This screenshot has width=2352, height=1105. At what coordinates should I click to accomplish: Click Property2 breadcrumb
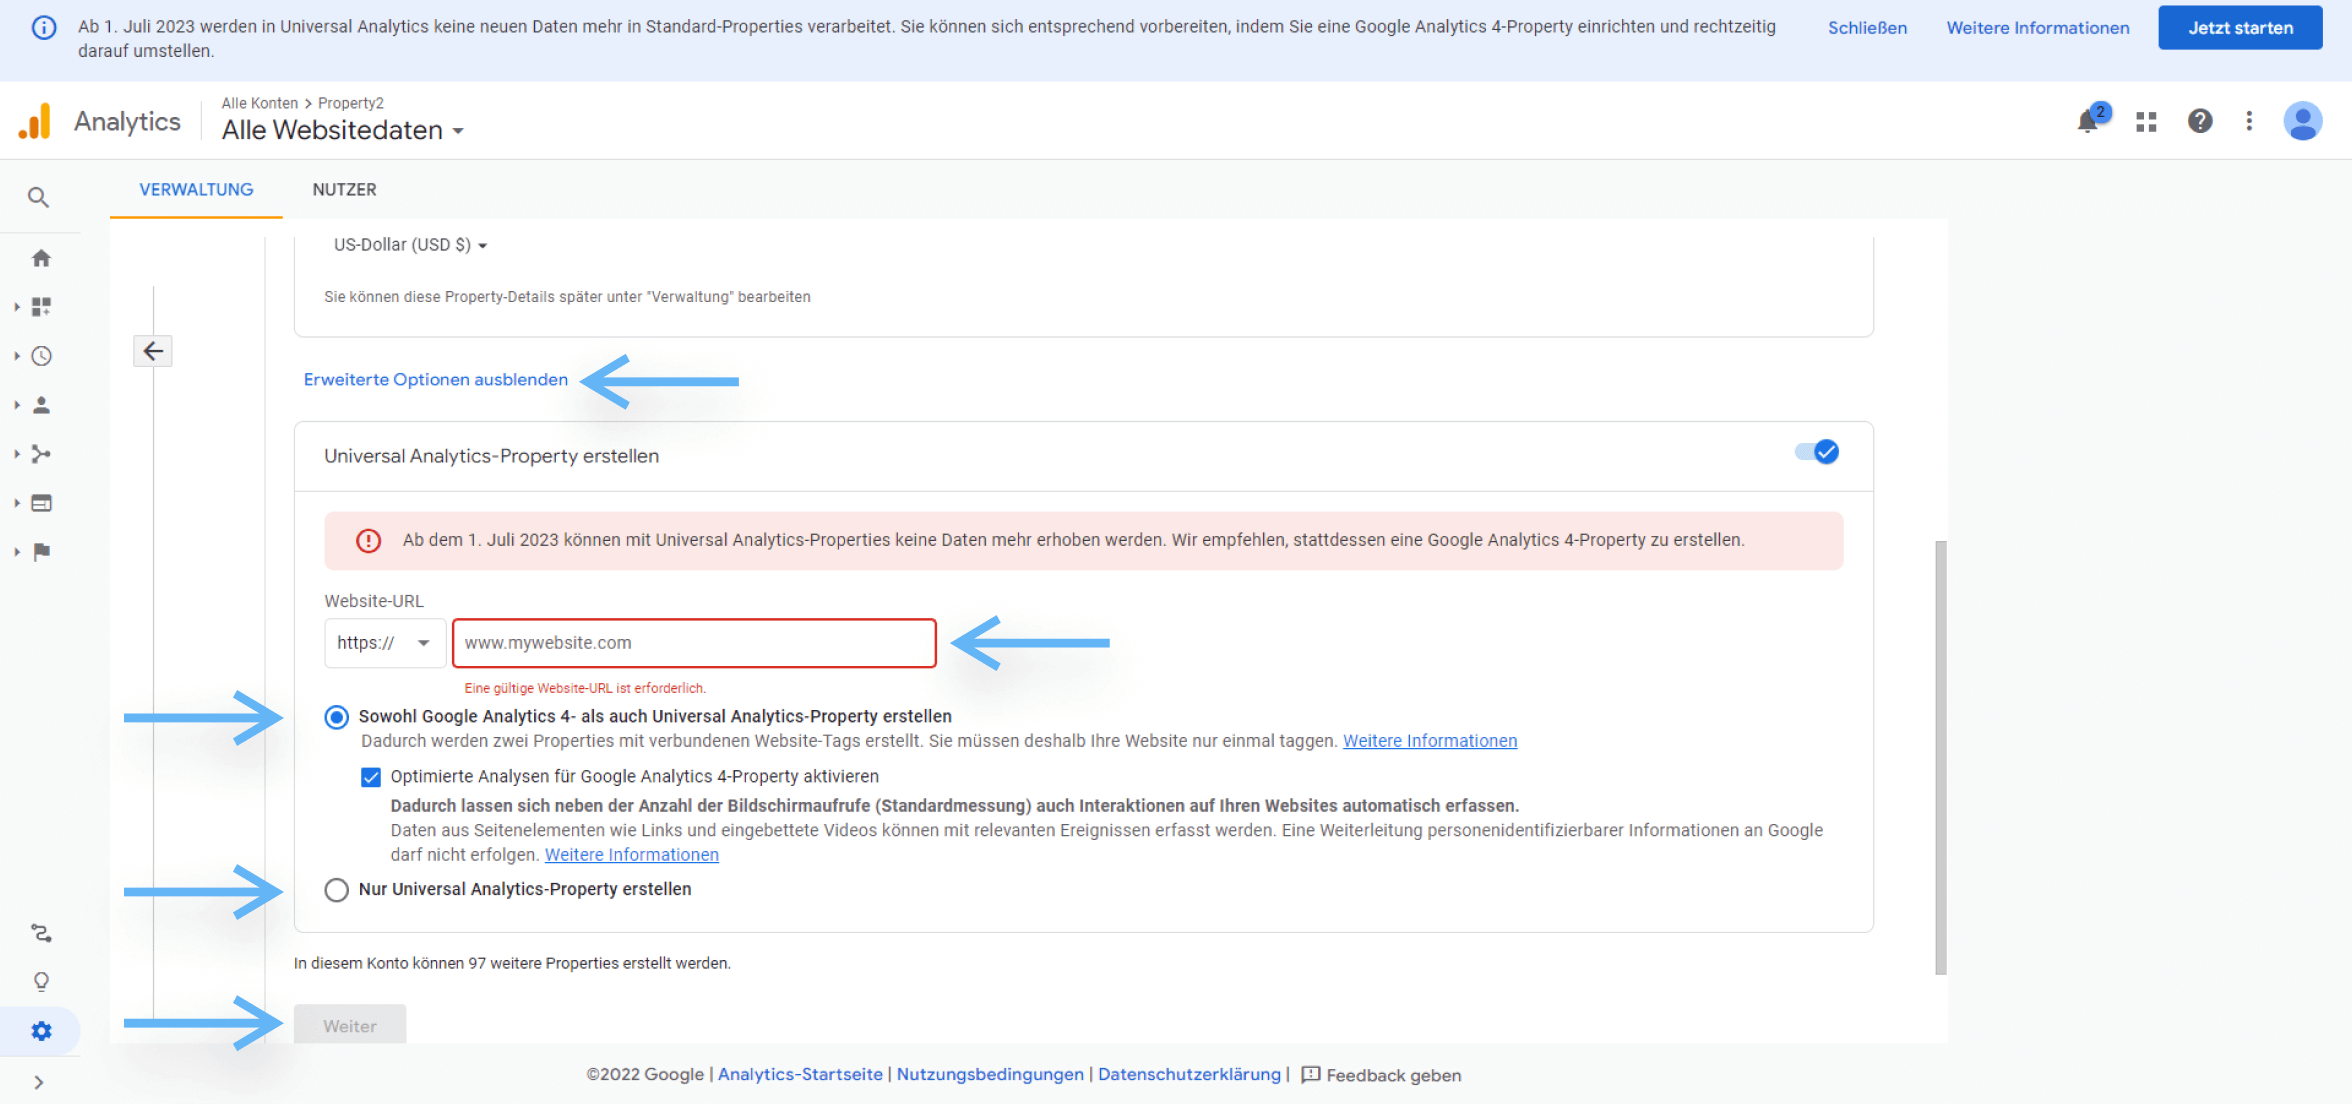pyautogui.click(x=351, y=103)
